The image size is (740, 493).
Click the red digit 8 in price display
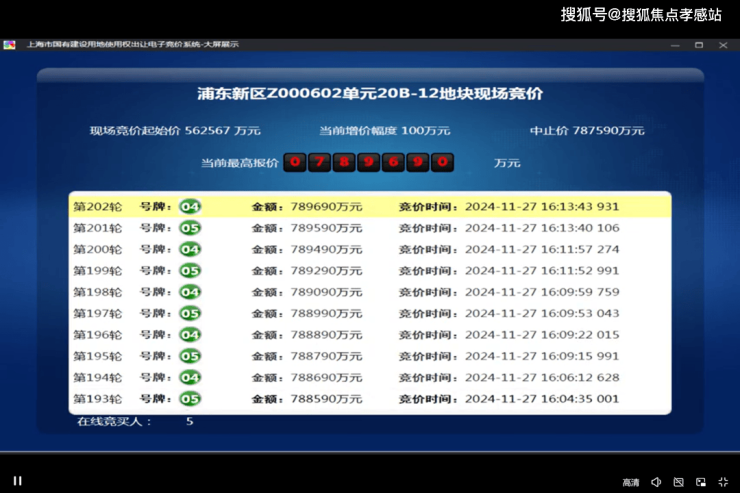pyautogui.click(x=344, y=162)
